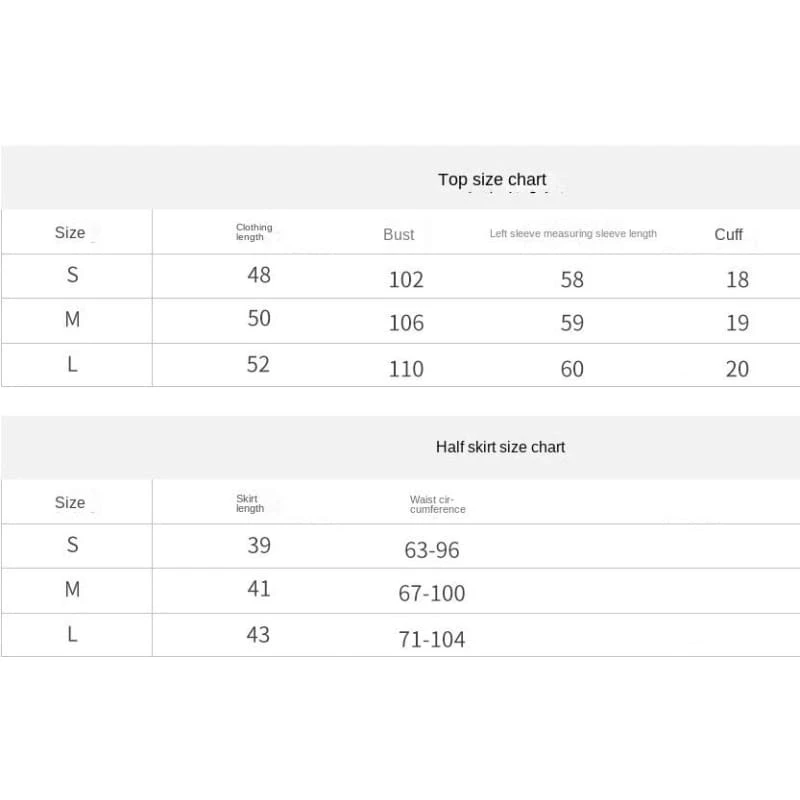Select the skirt length value 39
Image resolution: width=800 pixels, height=800 pixels.
click(x=259, y=545)
